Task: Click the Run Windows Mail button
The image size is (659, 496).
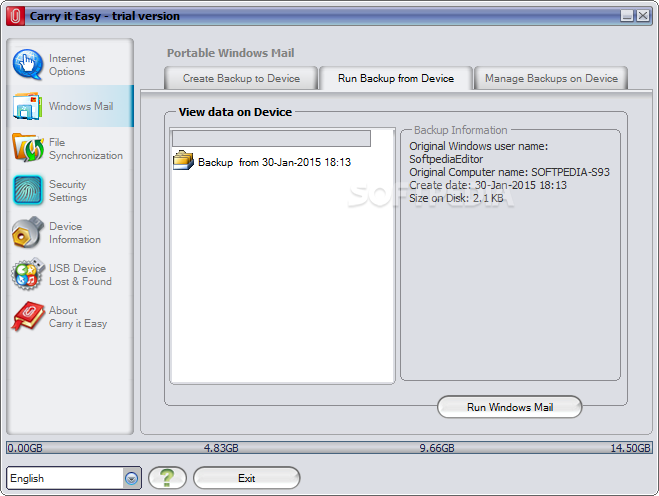Action: [x=510, y=407]
